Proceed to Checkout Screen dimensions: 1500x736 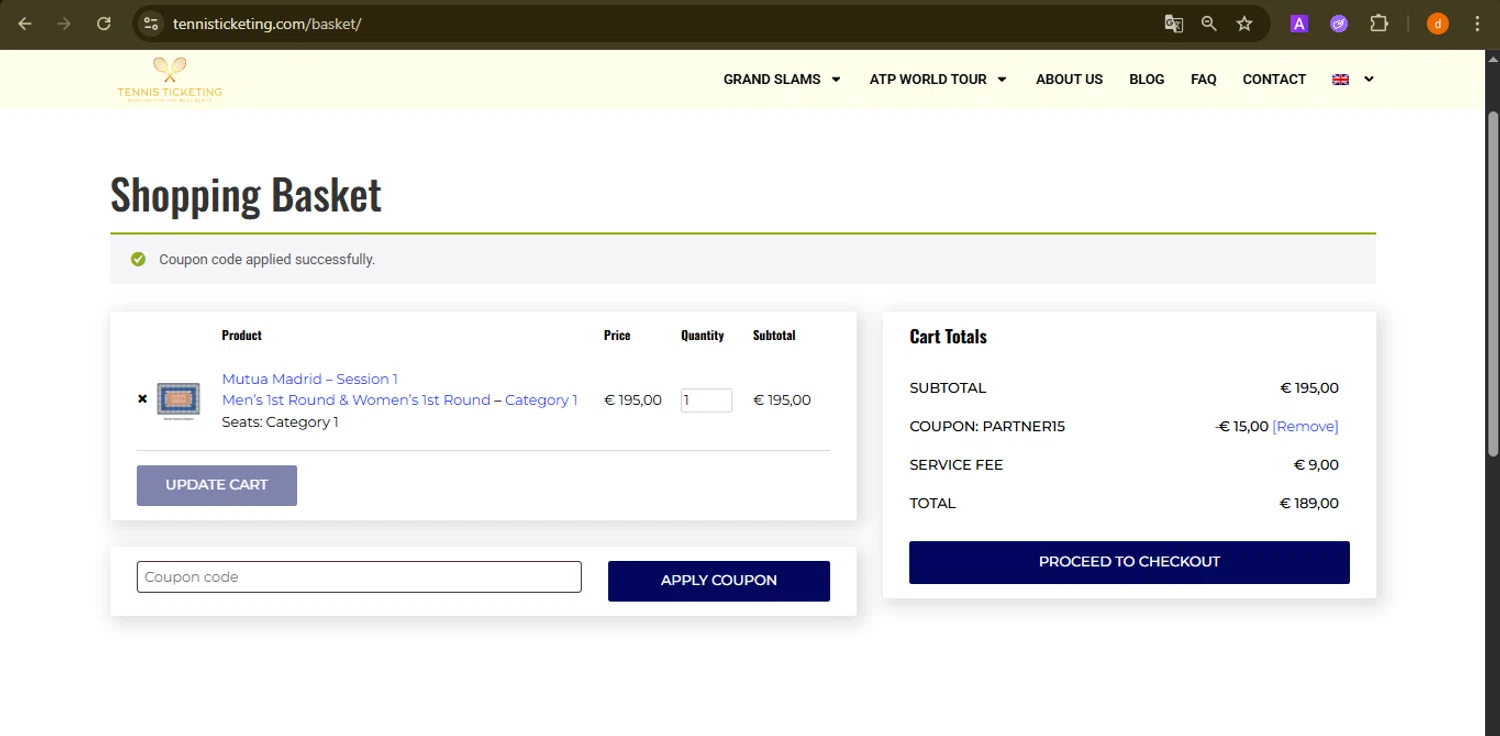[x=1129, y=562]
